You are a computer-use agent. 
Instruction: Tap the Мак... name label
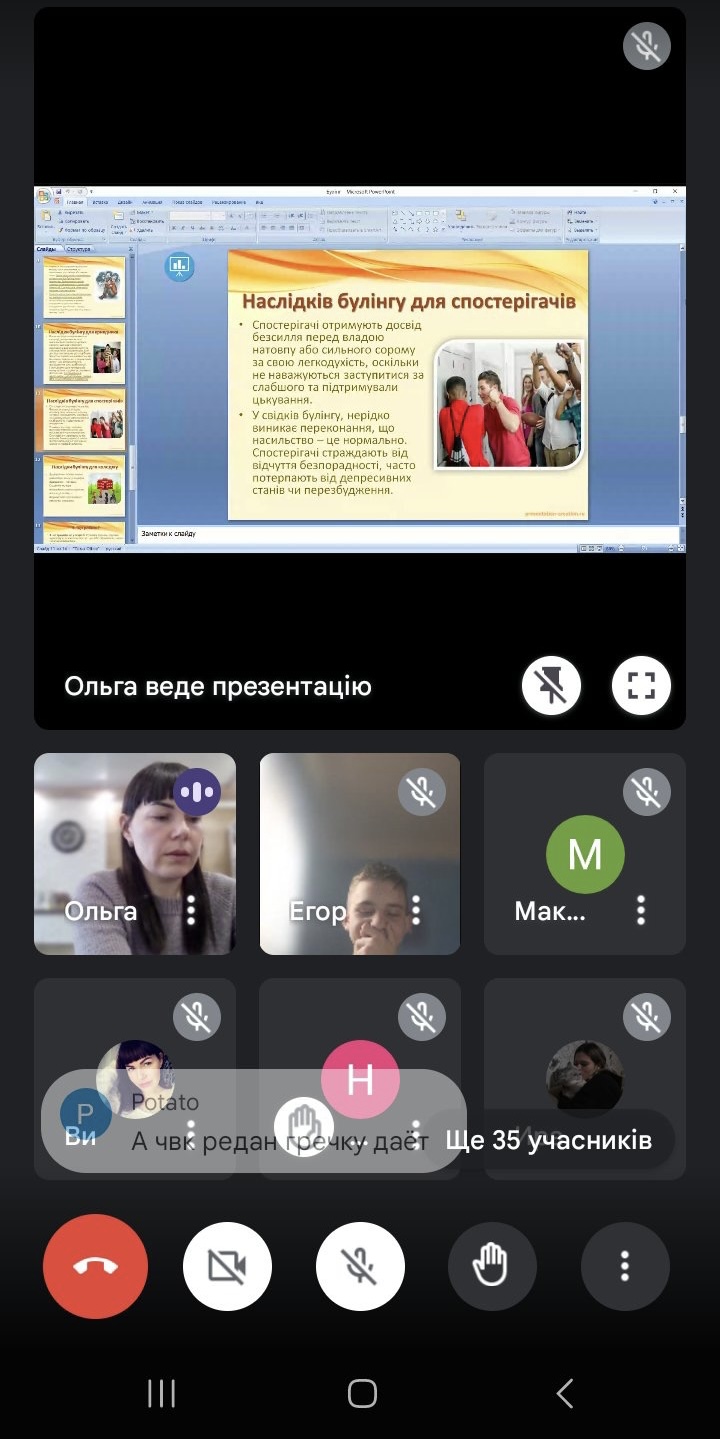pyautogui.click(x=550, y=911)
